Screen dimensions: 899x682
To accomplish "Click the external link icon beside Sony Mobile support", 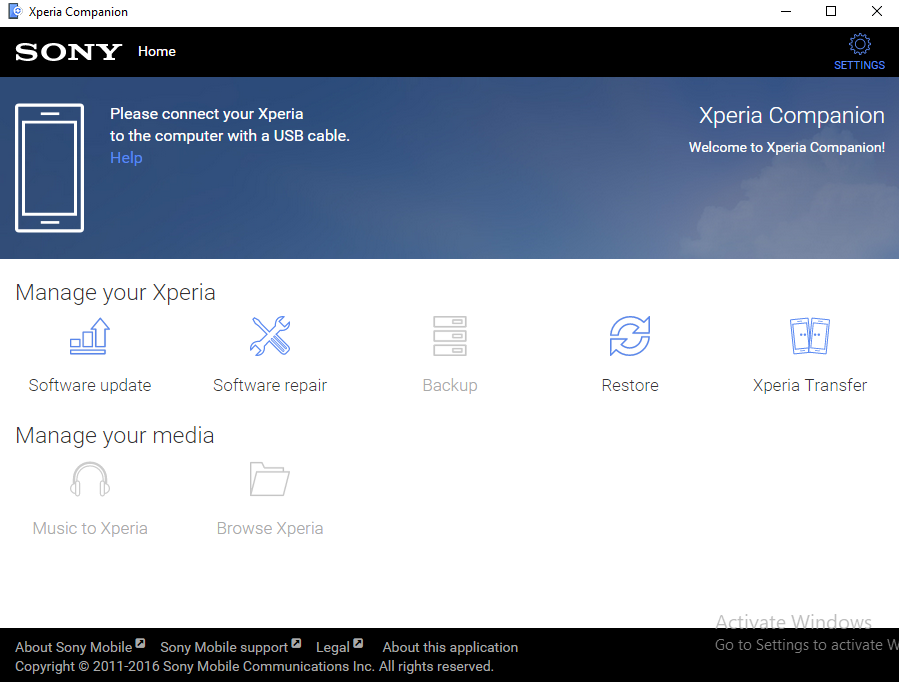I will (296, 643).
